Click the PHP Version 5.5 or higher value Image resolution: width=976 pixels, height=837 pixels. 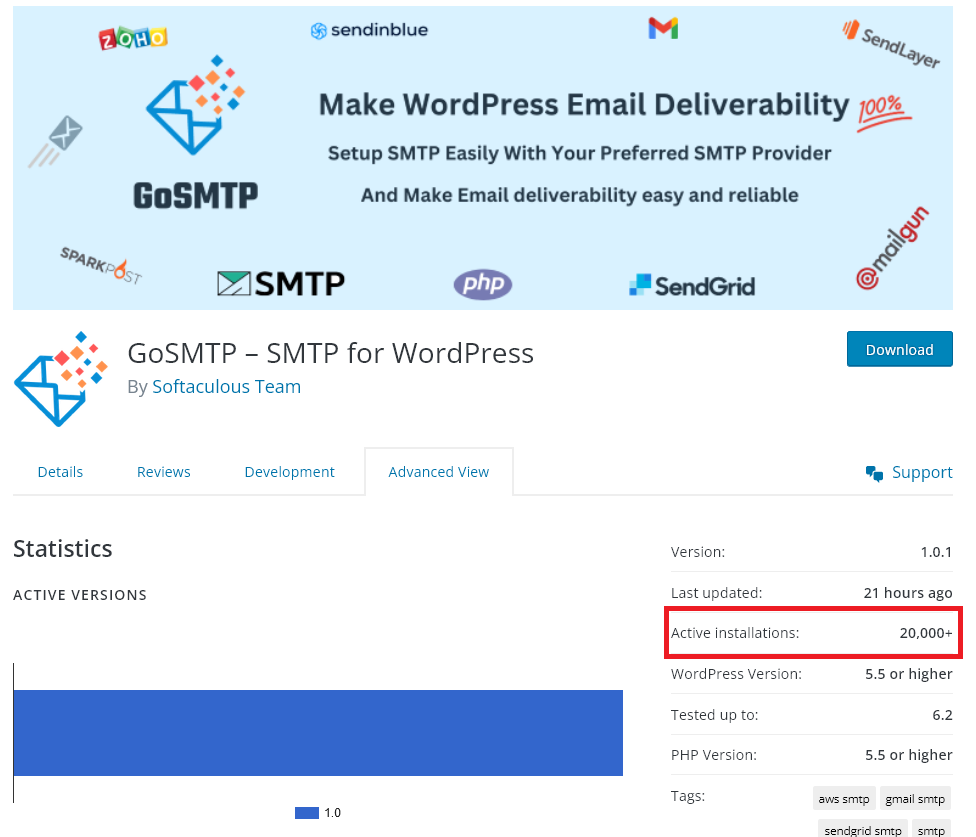click(908, 755)
